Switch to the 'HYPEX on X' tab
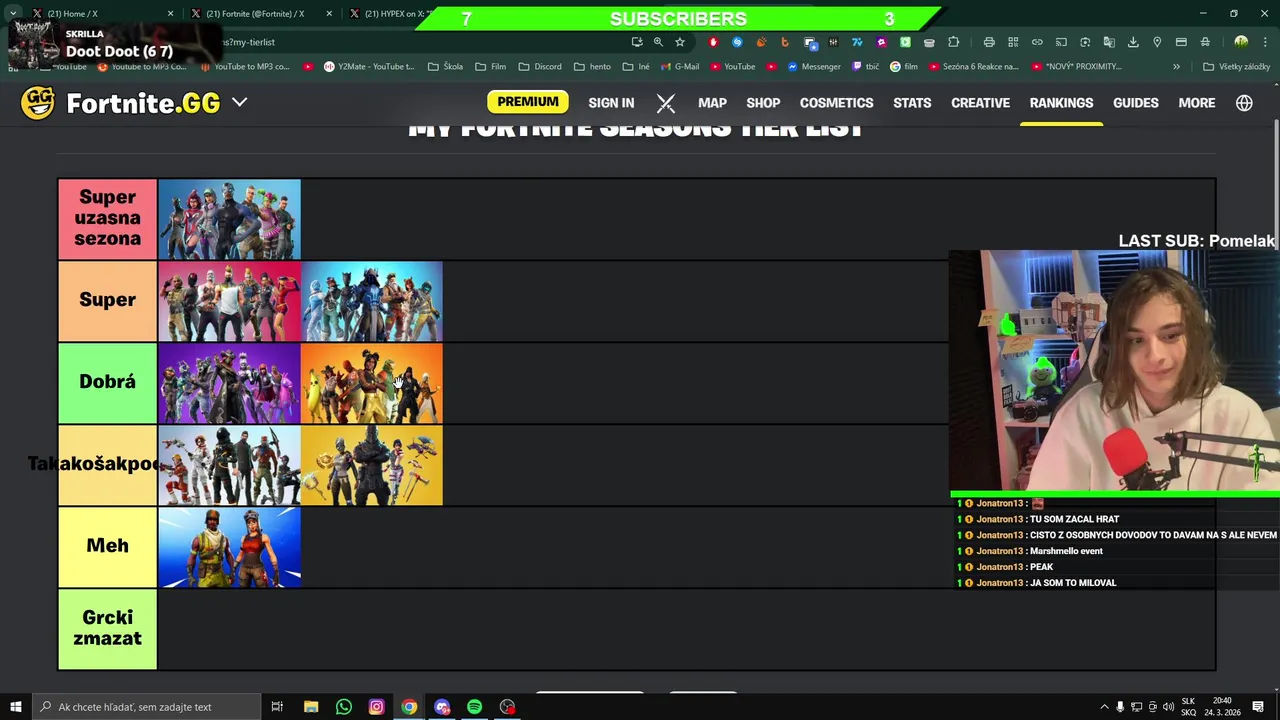The height and width of the screenshot is (720, 1280). click(x=388, y=14)
